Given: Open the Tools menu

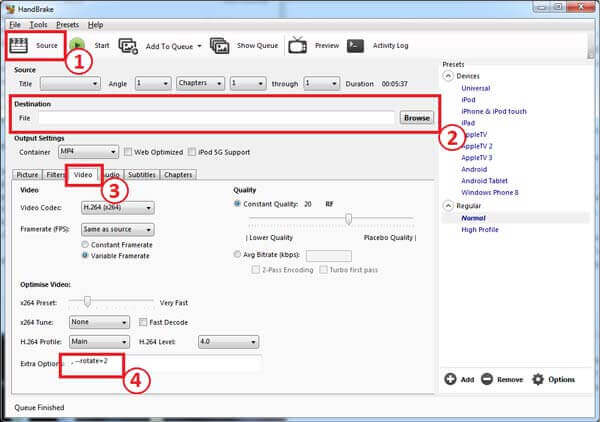Looking at the screenshot, I should click(38, 25).
